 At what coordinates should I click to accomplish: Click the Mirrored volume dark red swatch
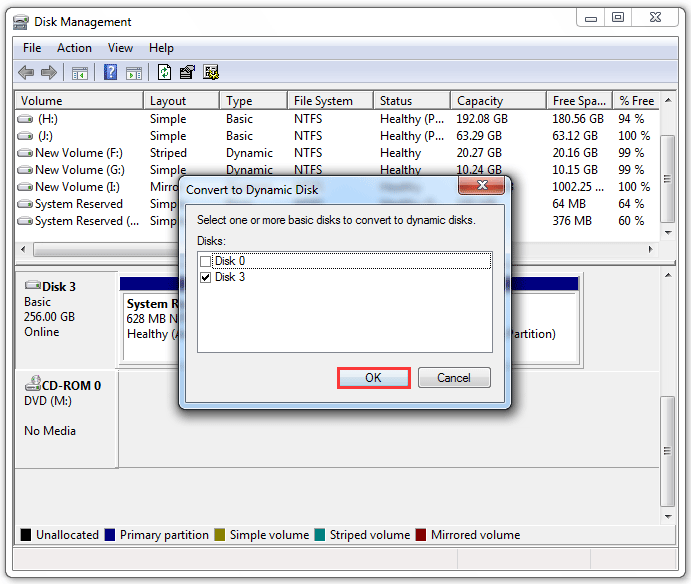(421, 535)
